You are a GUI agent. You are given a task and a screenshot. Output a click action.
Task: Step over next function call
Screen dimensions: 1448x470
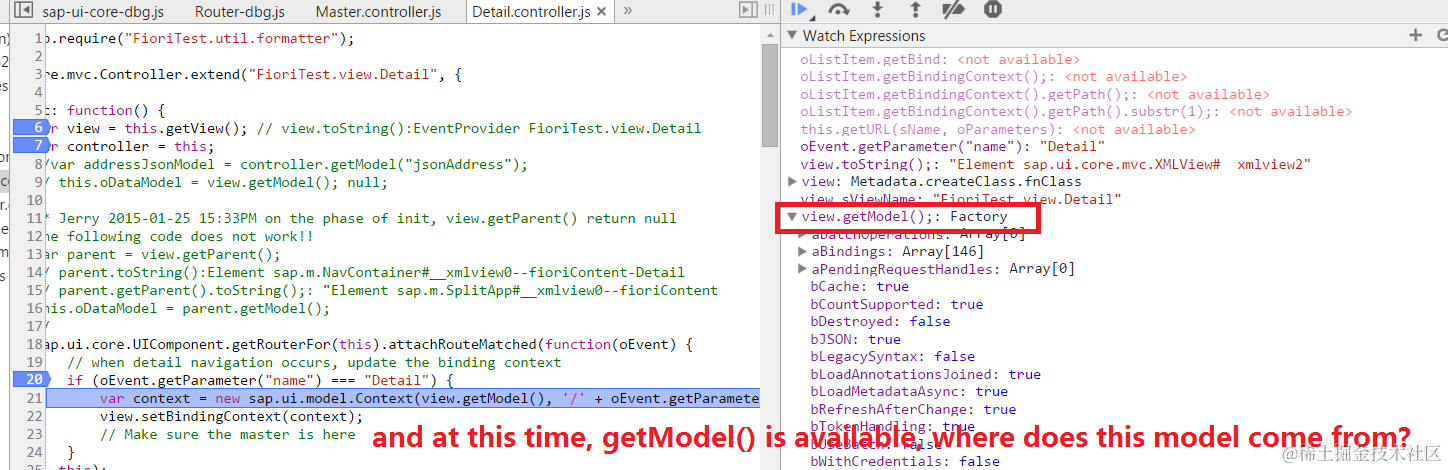pos(839,9)
